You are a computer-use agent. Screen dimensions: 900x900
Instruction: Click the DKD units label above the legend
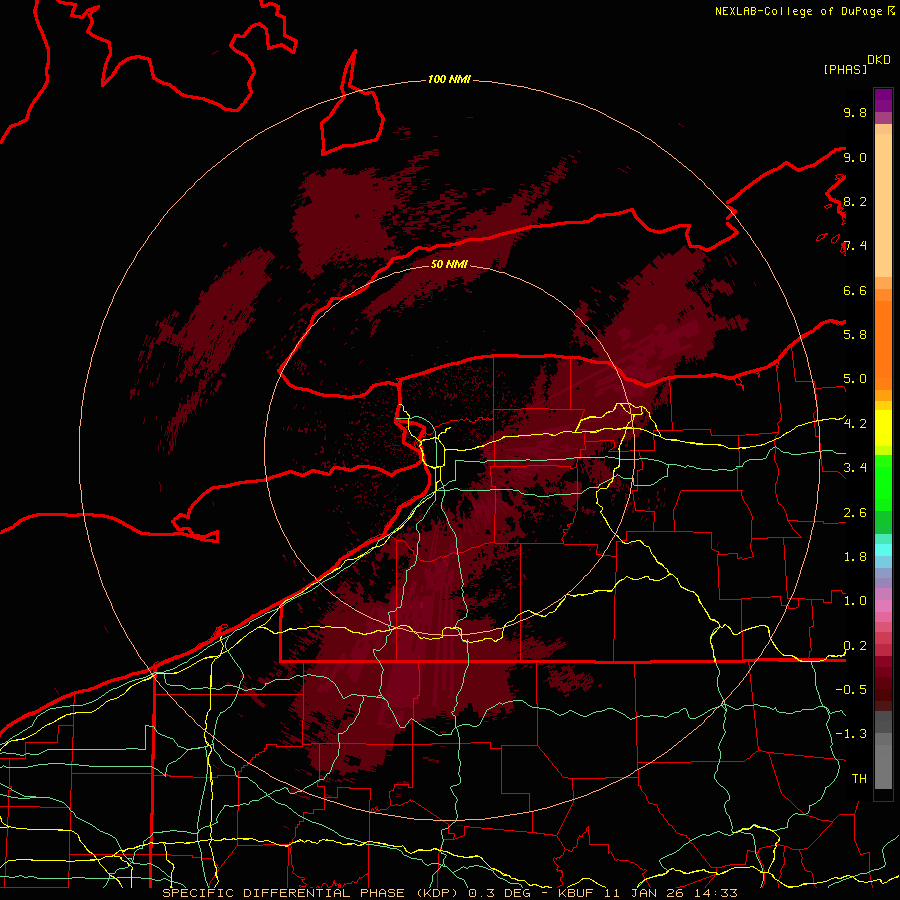[x=879, y=60]
